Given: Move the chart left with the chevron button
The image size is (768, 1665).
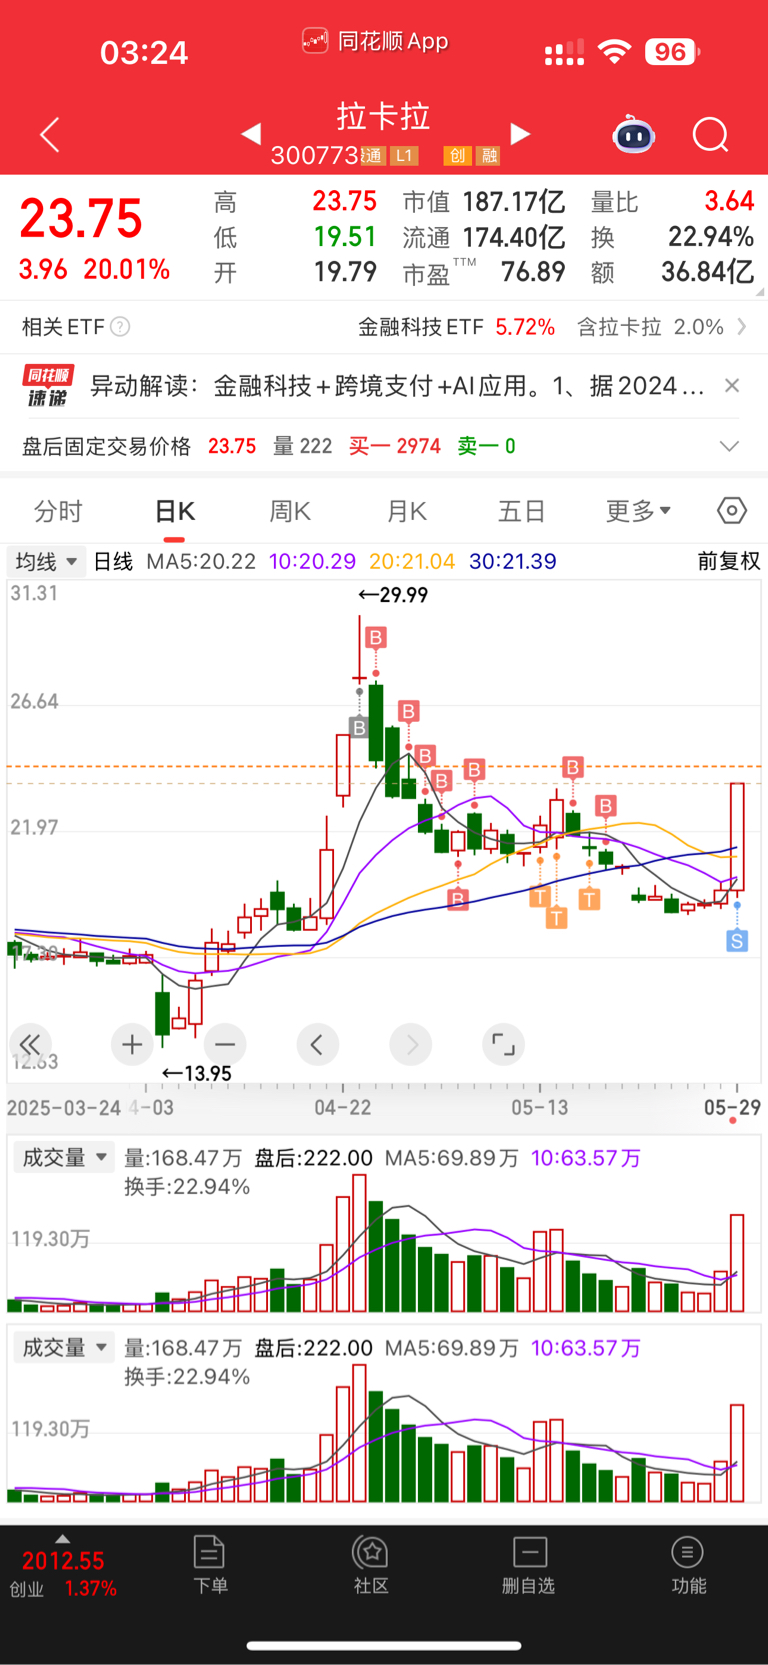Looking at the screenshot, I should [317, 1045].
